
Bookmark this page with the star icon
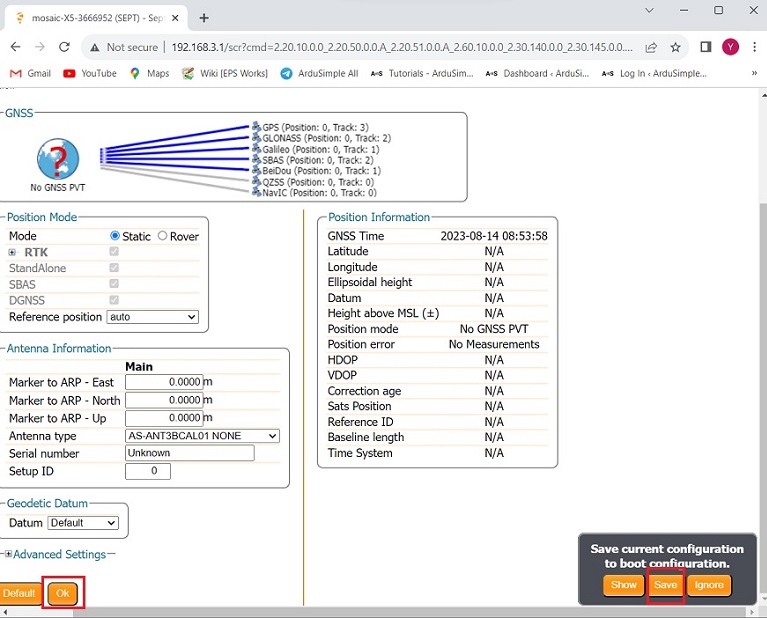tap(676, 47)
